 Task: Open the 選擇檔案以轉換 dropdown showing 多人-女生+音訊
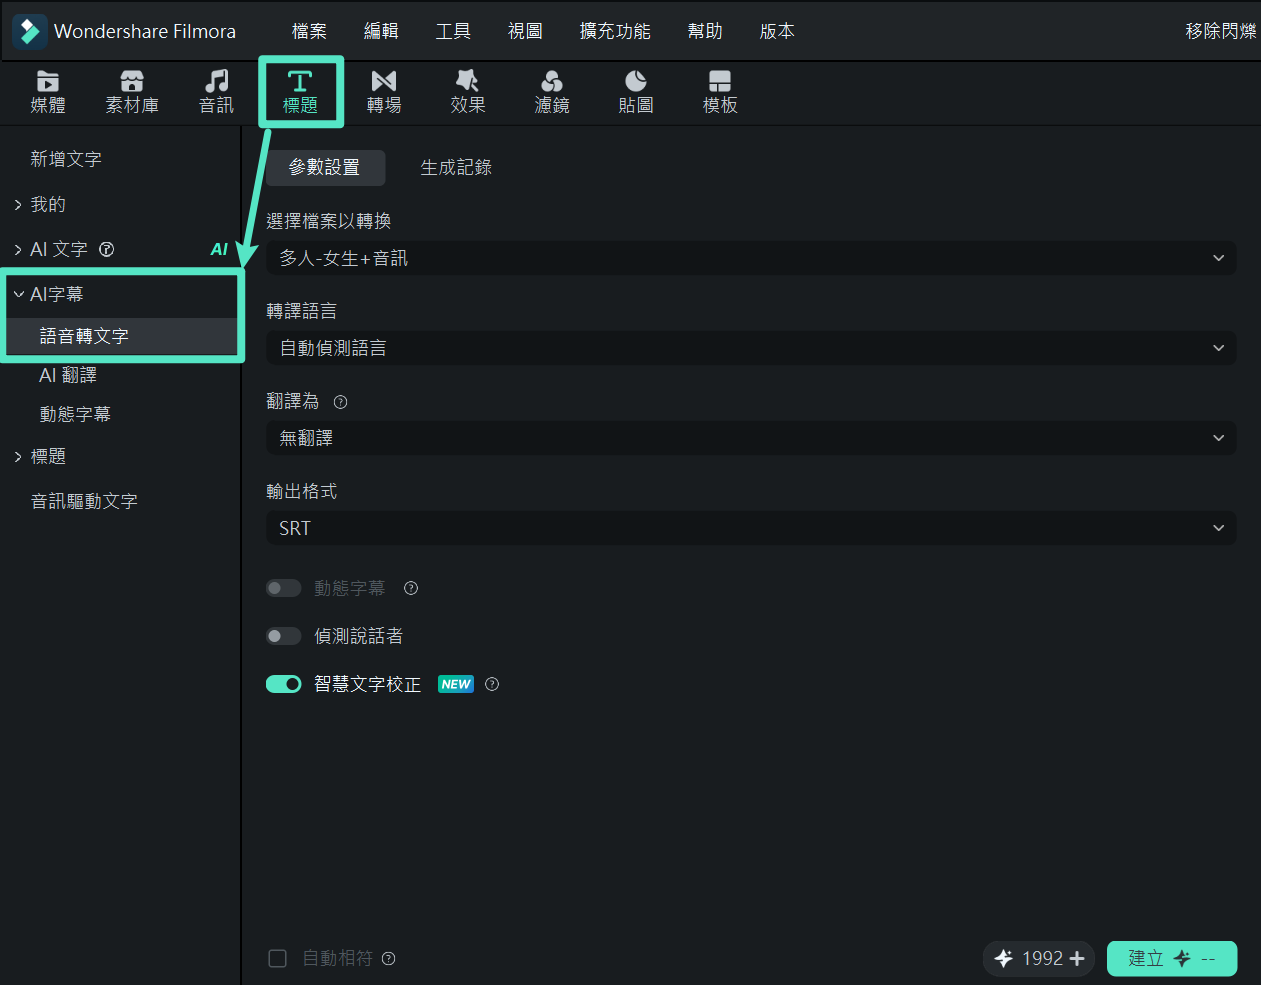(751, 258)
